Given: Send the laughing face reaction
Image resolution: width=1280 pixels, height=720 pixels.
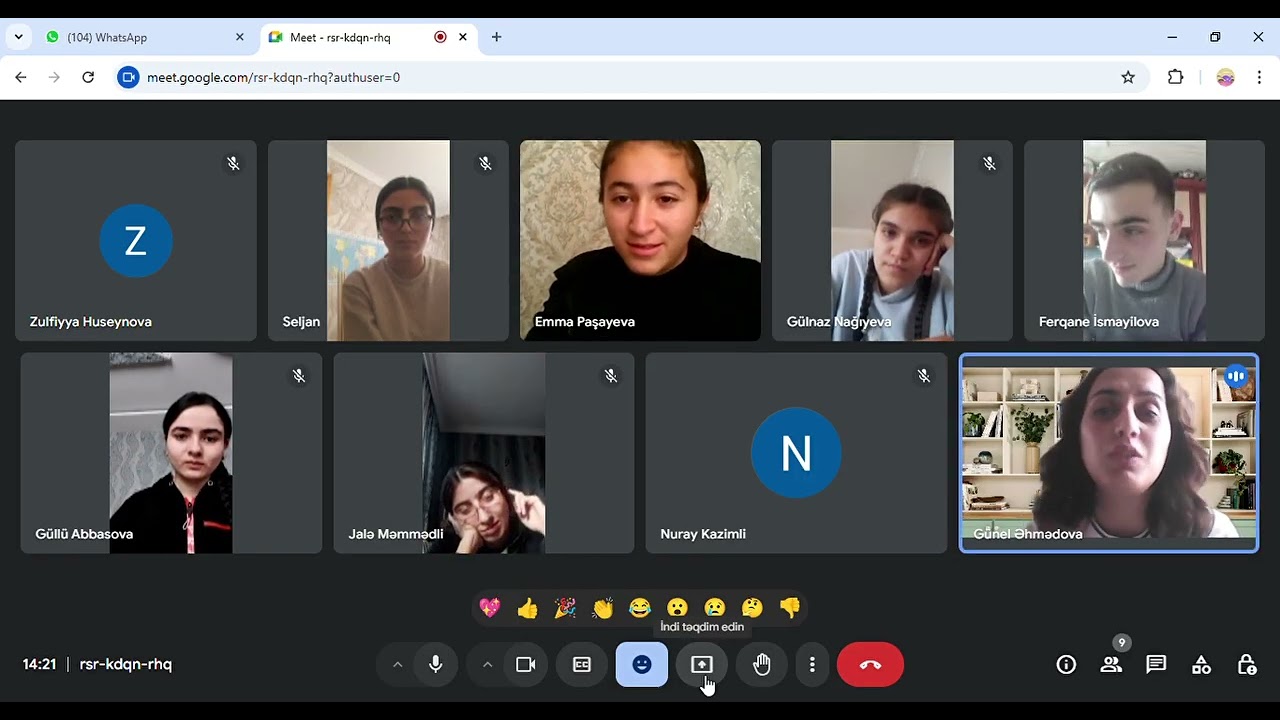Looking at the screenshot, I should pos(640,608).
